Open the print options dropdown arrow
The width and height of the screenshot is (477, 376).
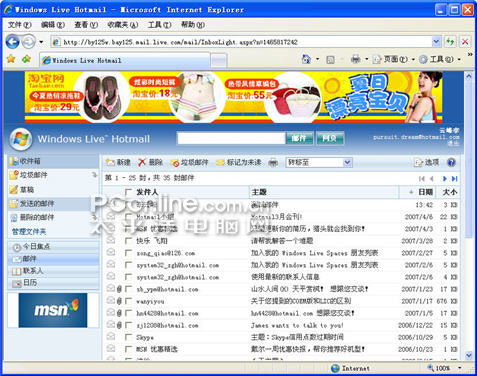(366, 59)
